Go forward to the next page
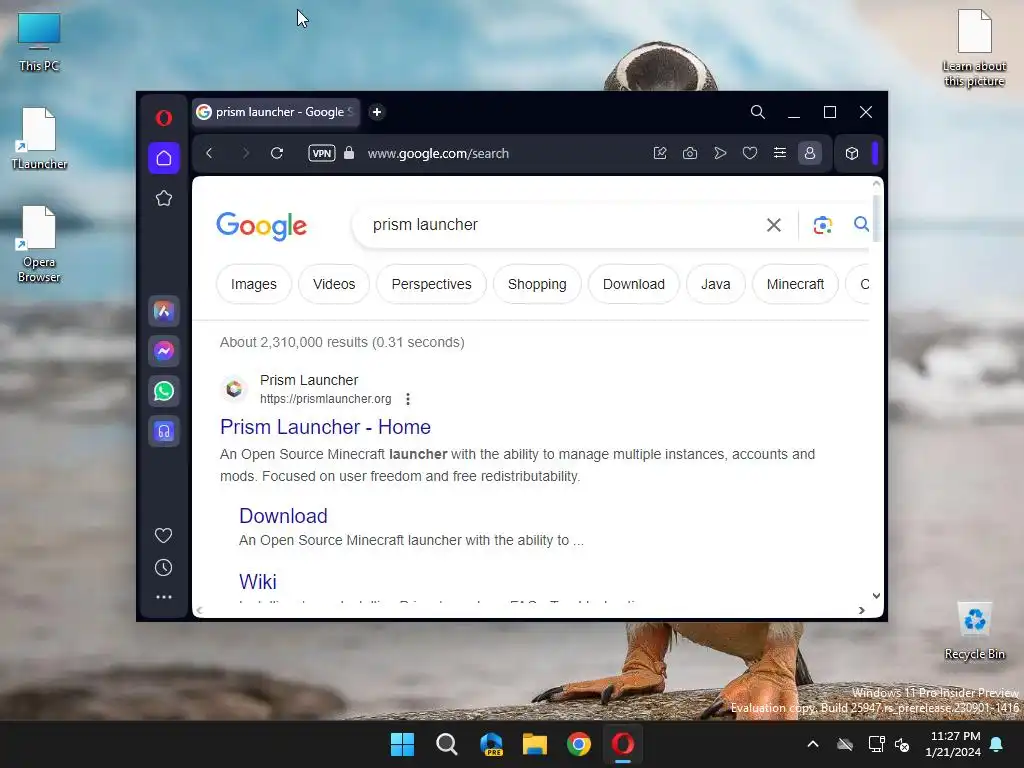The image size is (1024, 768). (246, 153)
